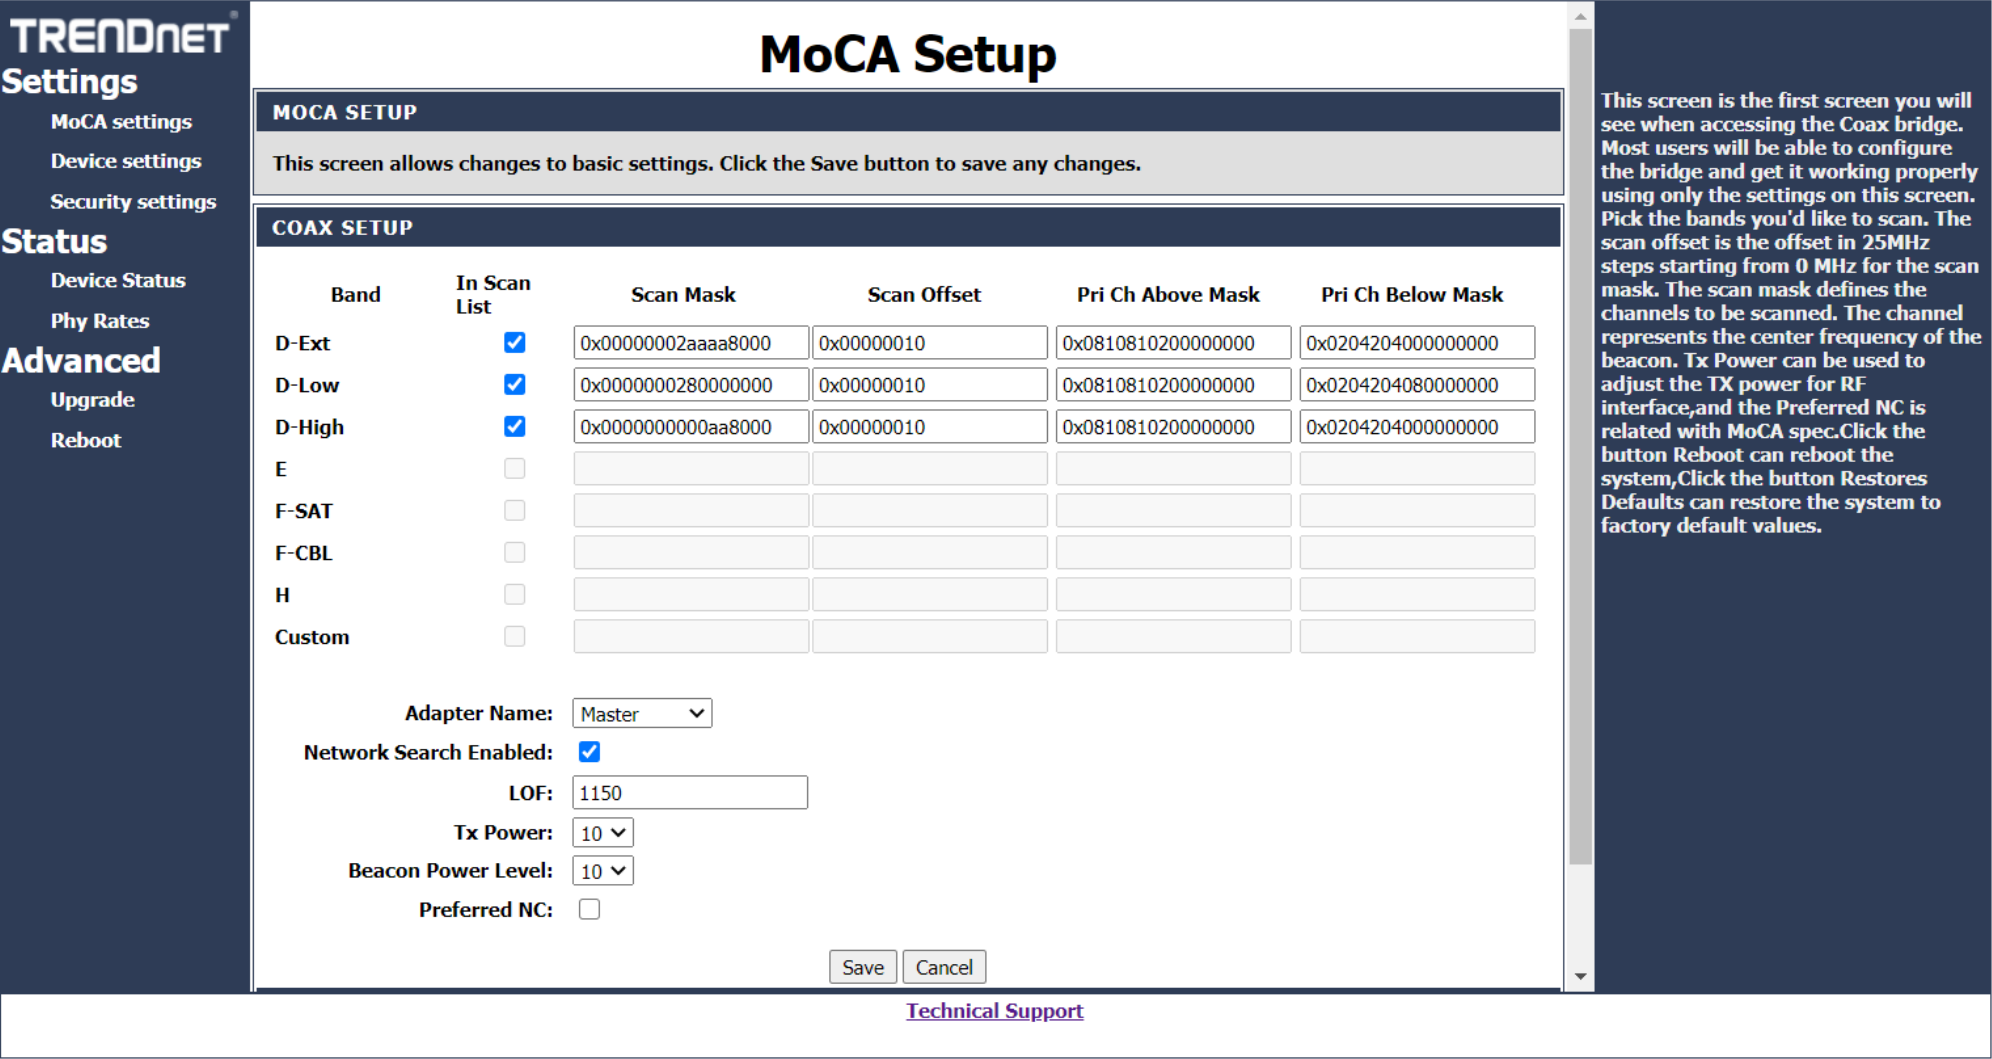The image size is (1992, 1059).
Task: Uncheck D-Low In Scan List checkbox
Action: pyautogui.click(x=514, y=384)
